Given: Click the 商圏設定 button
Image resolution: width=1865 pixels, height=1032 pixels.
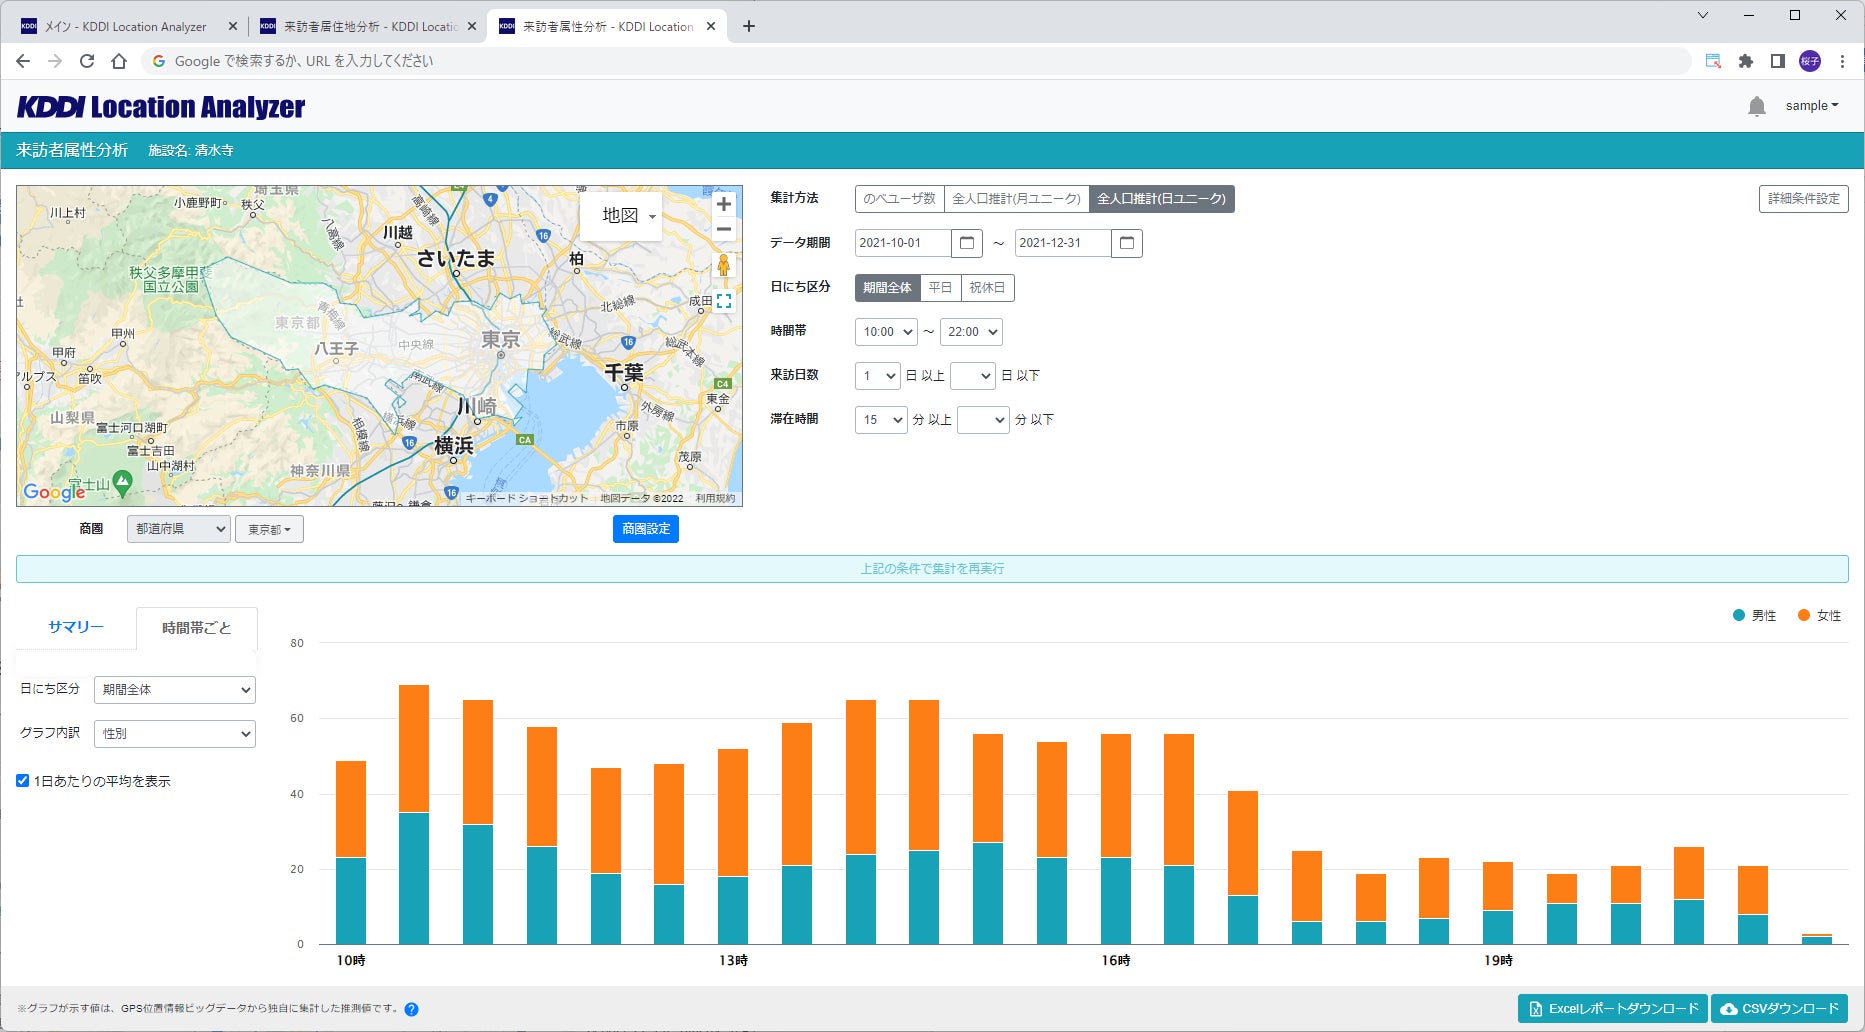Looking at the screenshot, I should [x=645, y=529].
